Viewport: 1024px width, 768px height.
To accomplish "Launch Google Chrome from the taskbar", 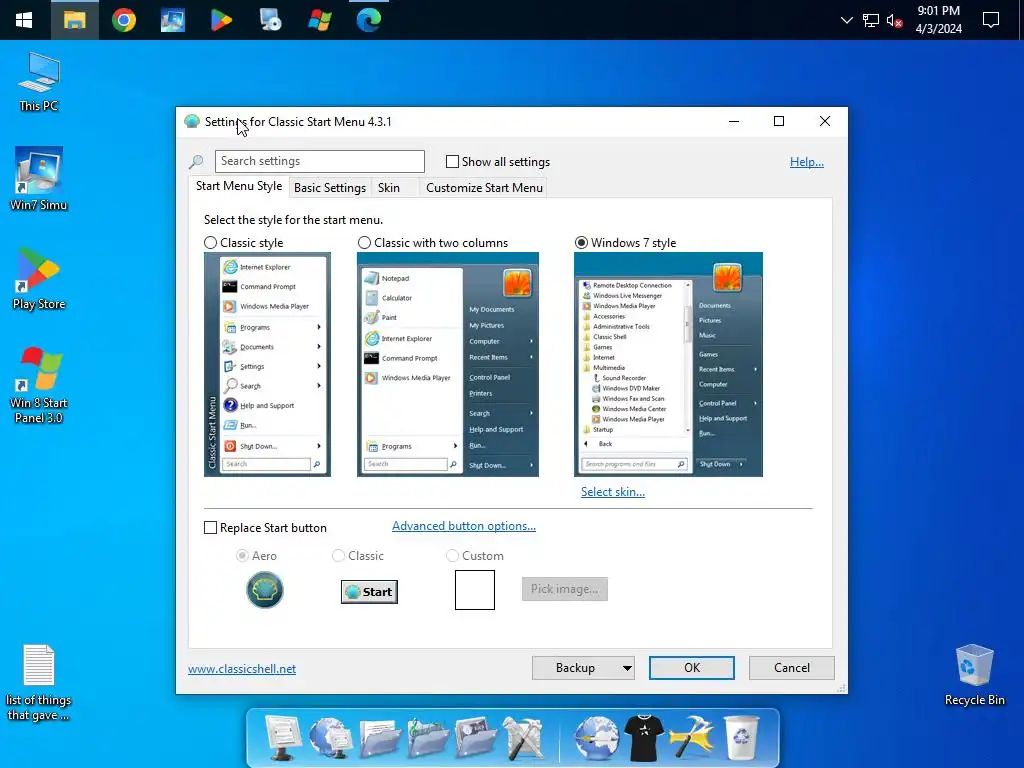I will click(x=123, y=20).
